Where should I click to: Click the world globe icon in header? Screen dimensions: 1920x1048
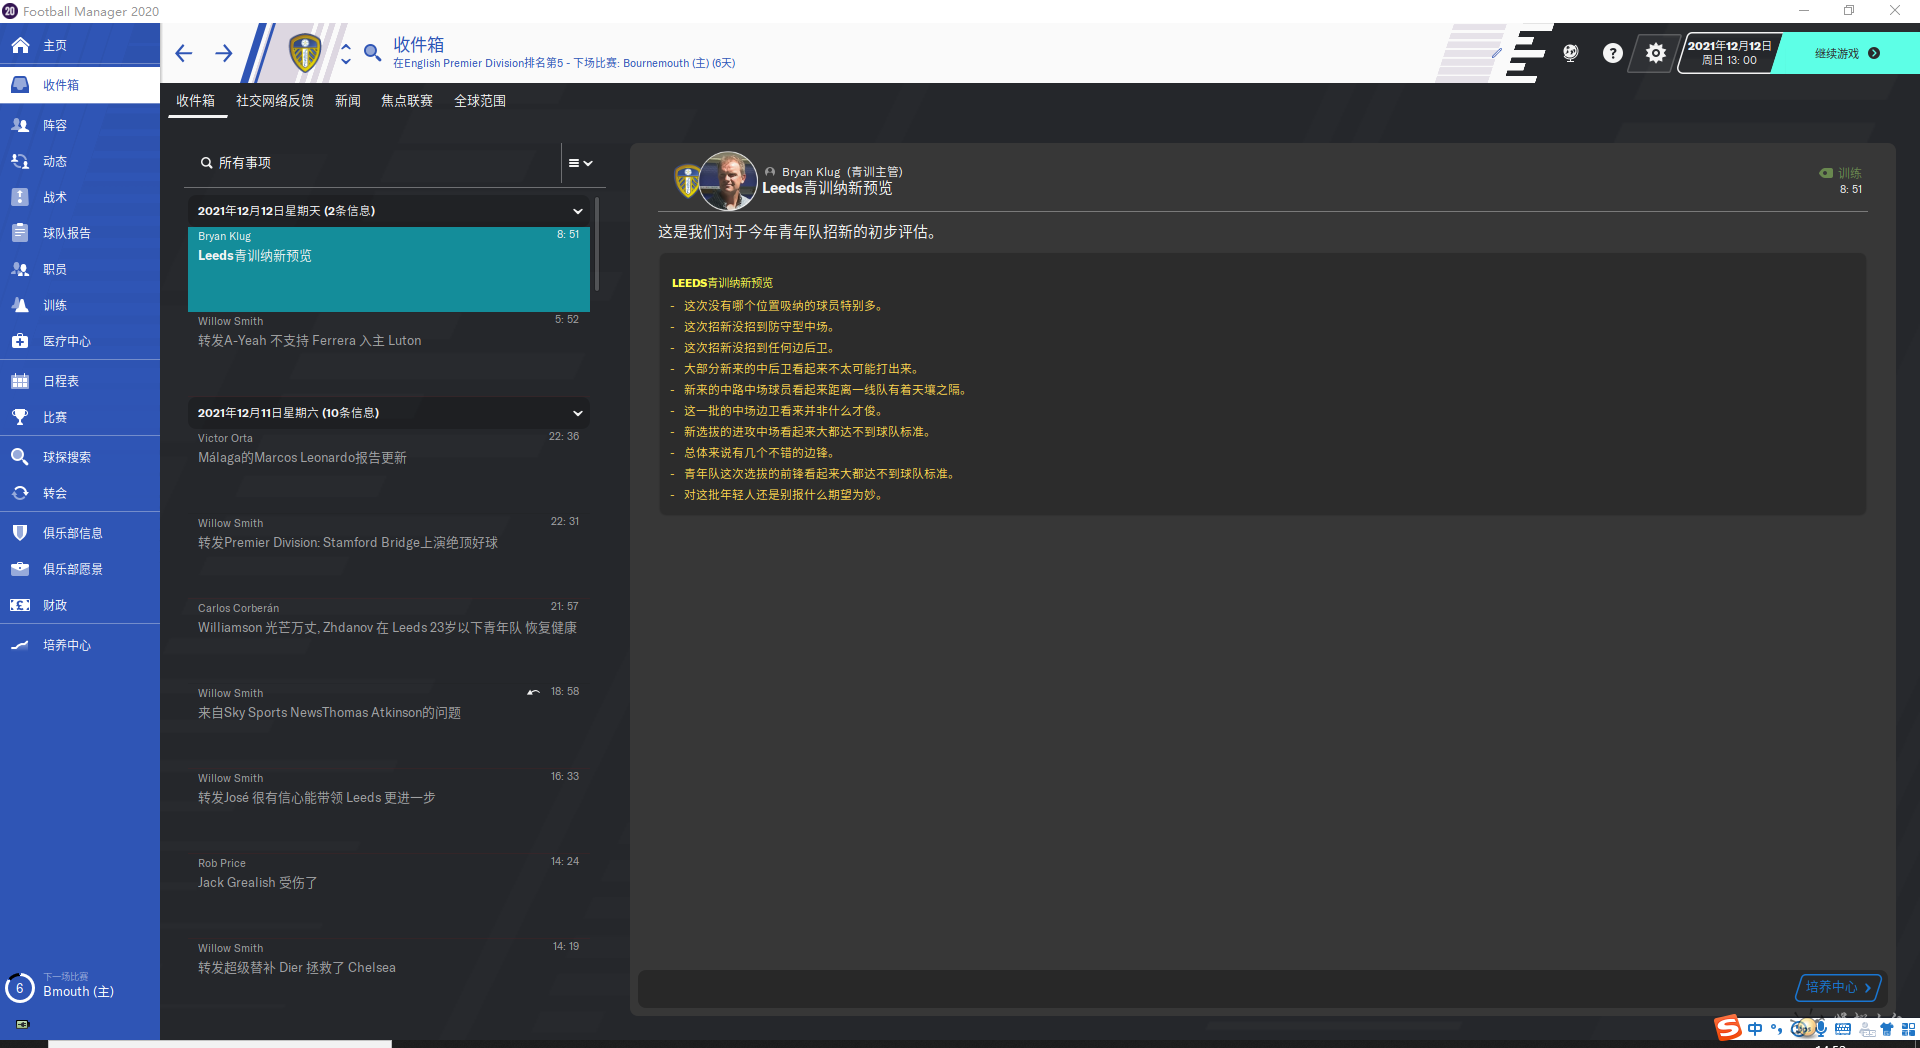[x=1570, y=53]
